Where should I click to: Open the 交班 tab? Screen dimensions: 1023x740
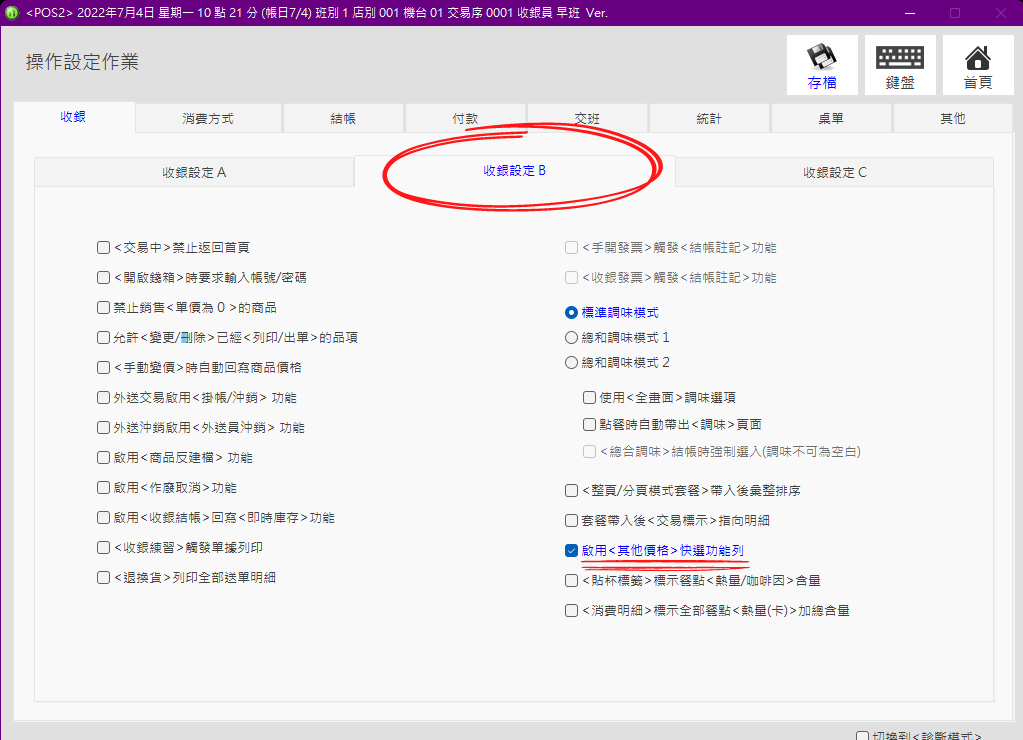[587, 119]
